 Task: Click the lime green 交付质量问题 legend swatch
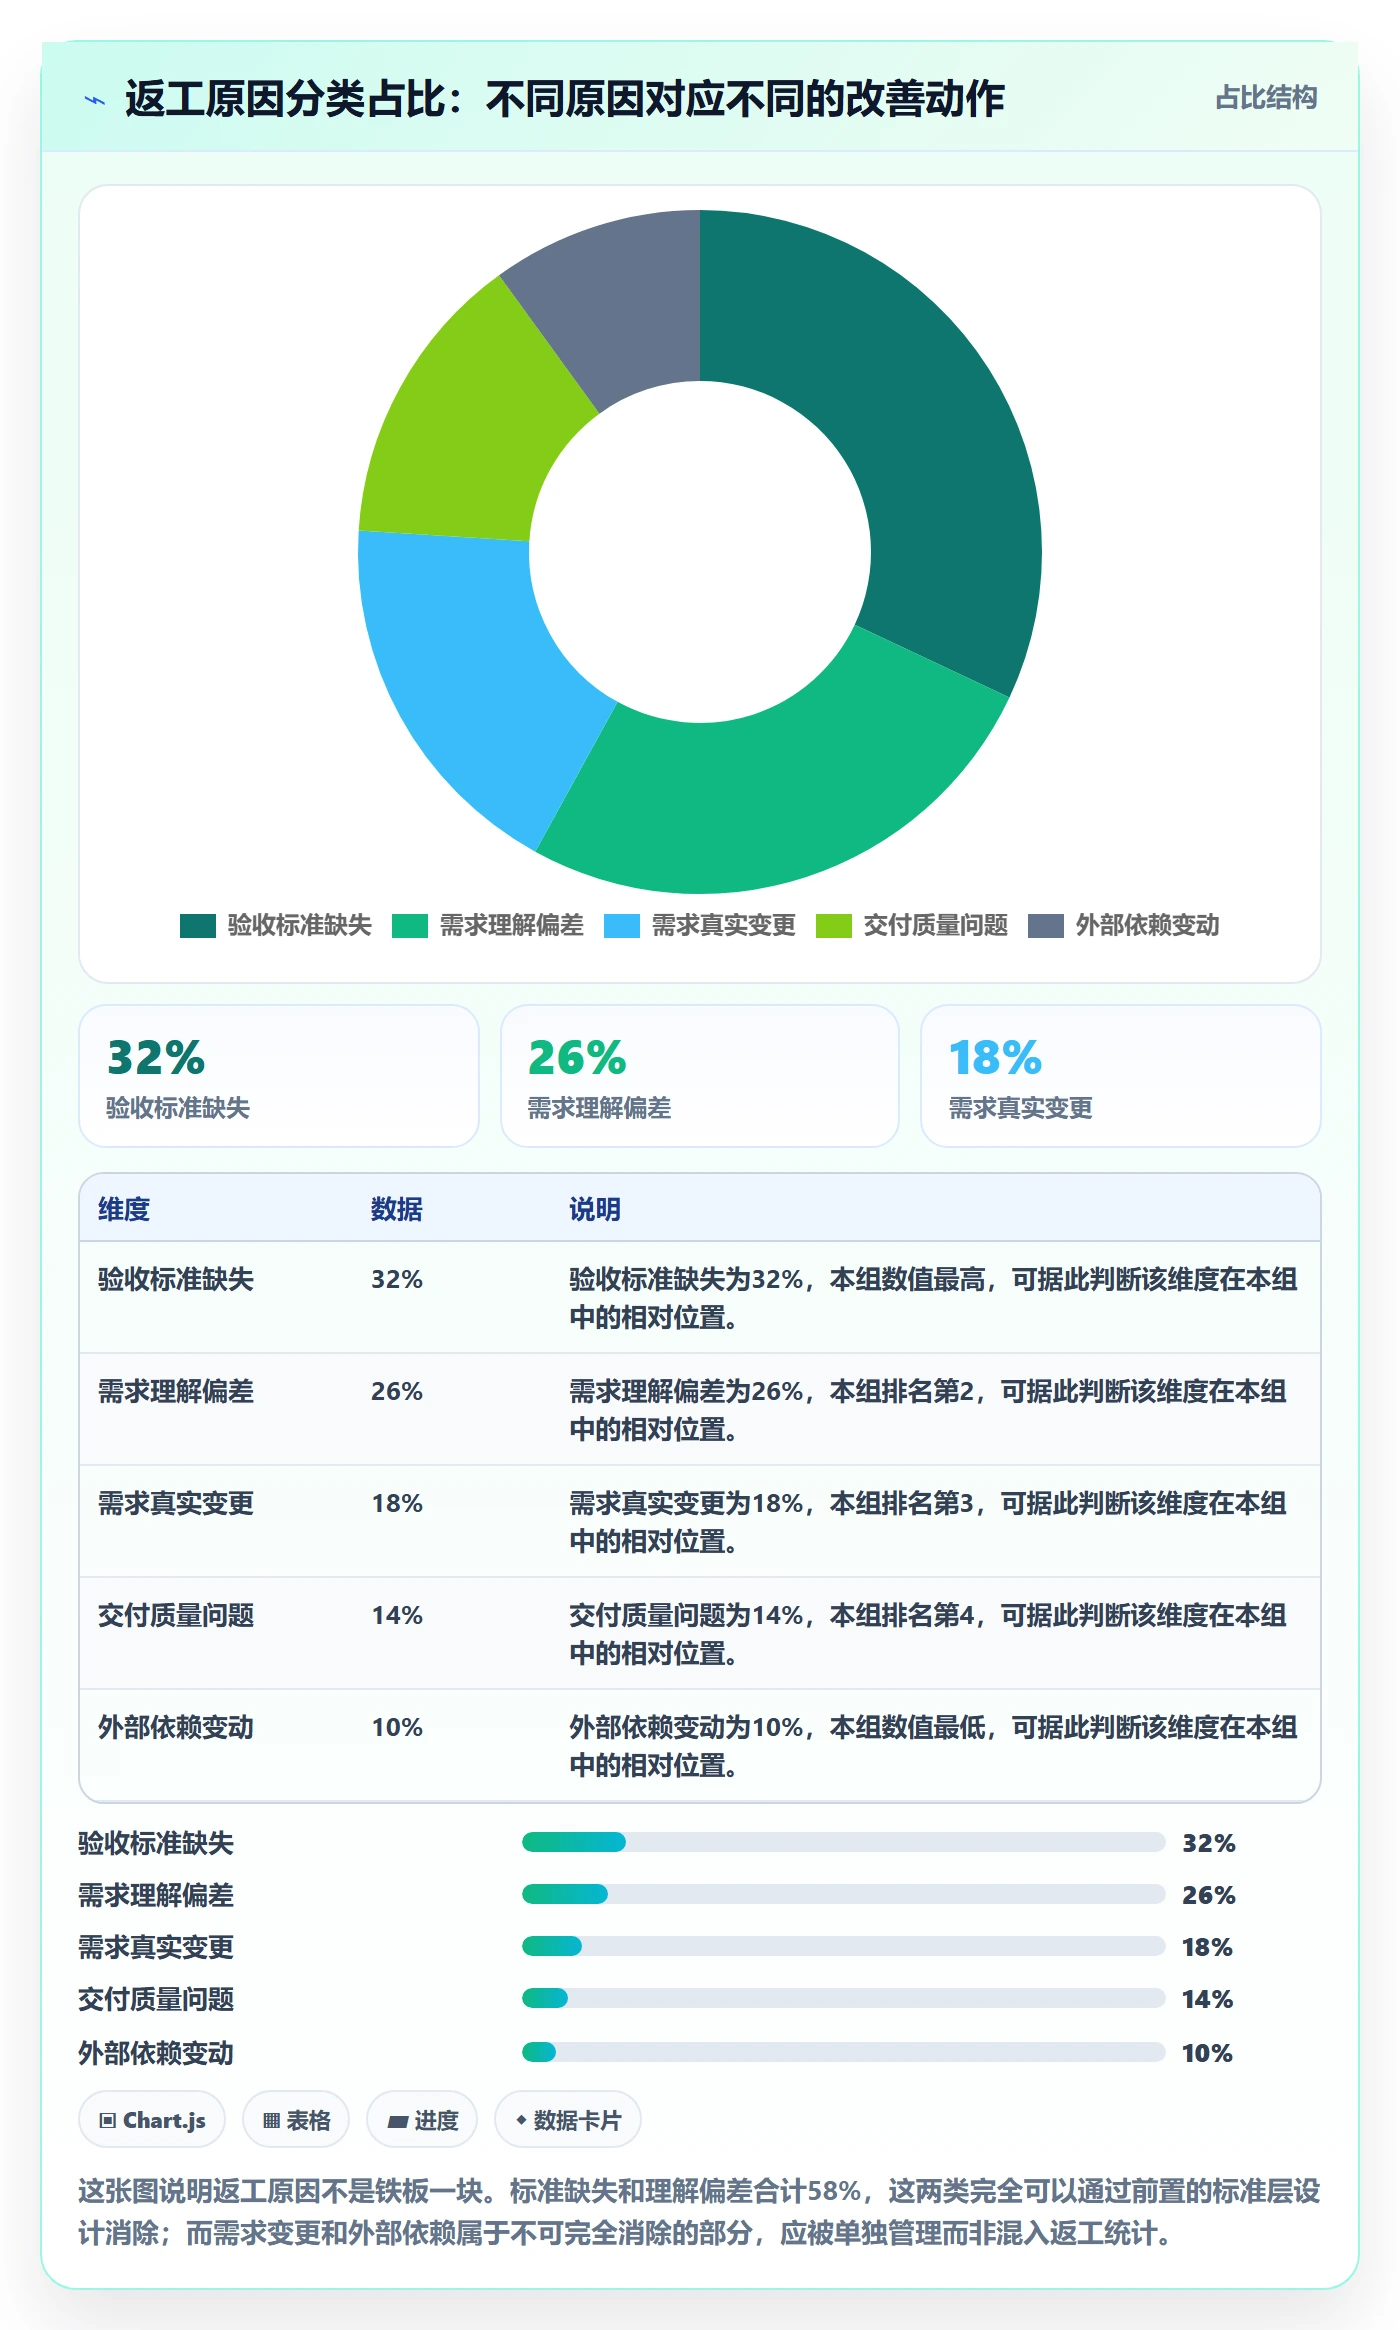[x=834, y=926]
